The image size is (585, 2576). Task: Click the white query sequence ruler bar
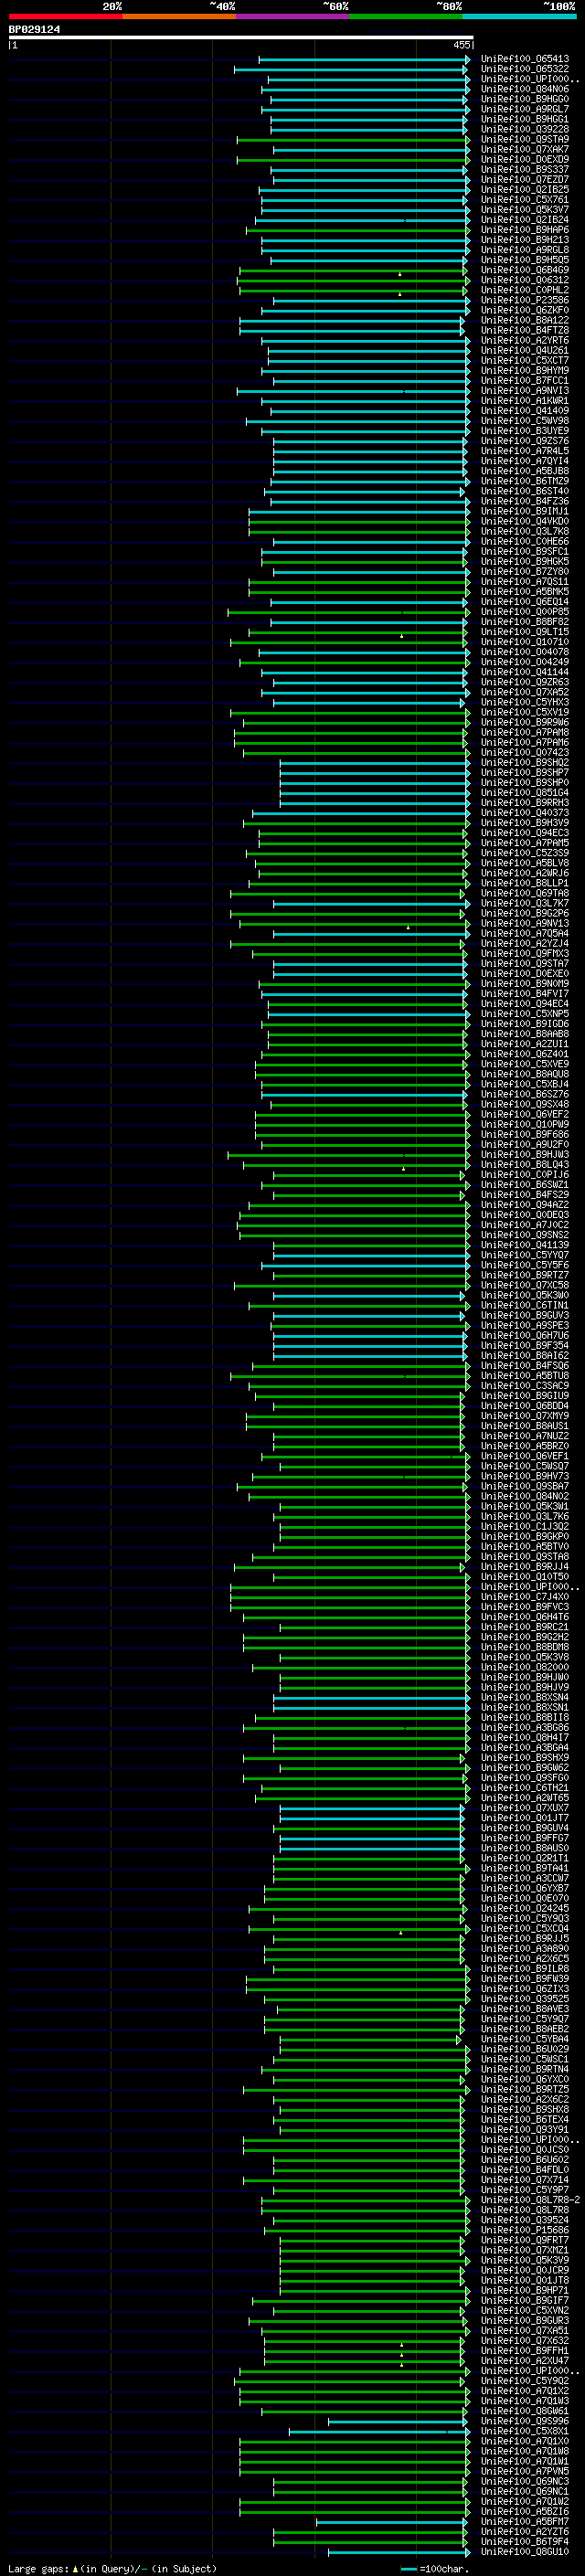click(x=240, y=38)
